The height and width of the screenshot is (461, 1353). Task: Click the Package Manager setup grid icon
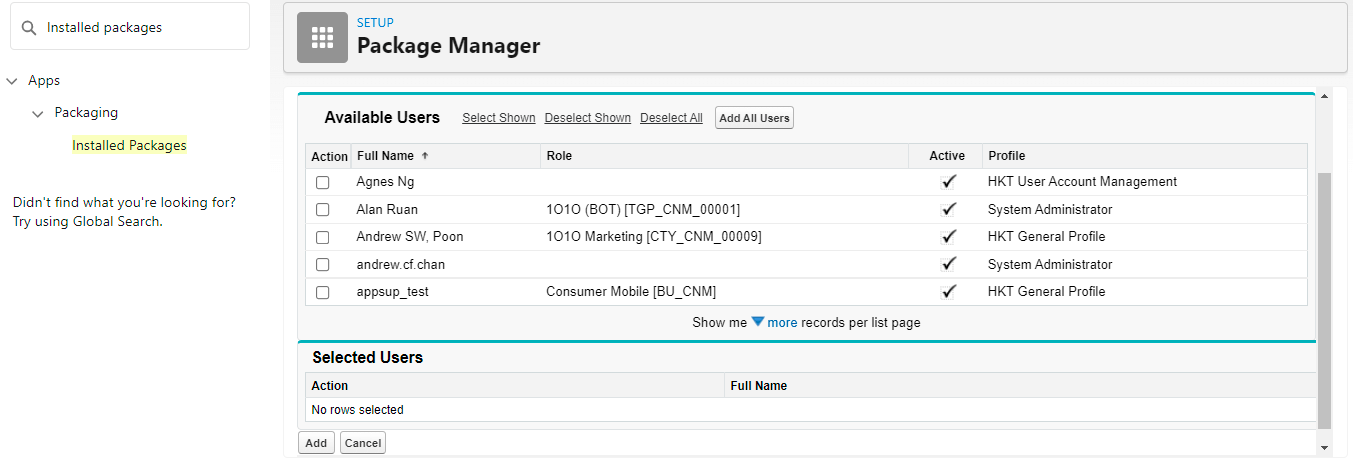pyautogui.click(x=322, y=38)
